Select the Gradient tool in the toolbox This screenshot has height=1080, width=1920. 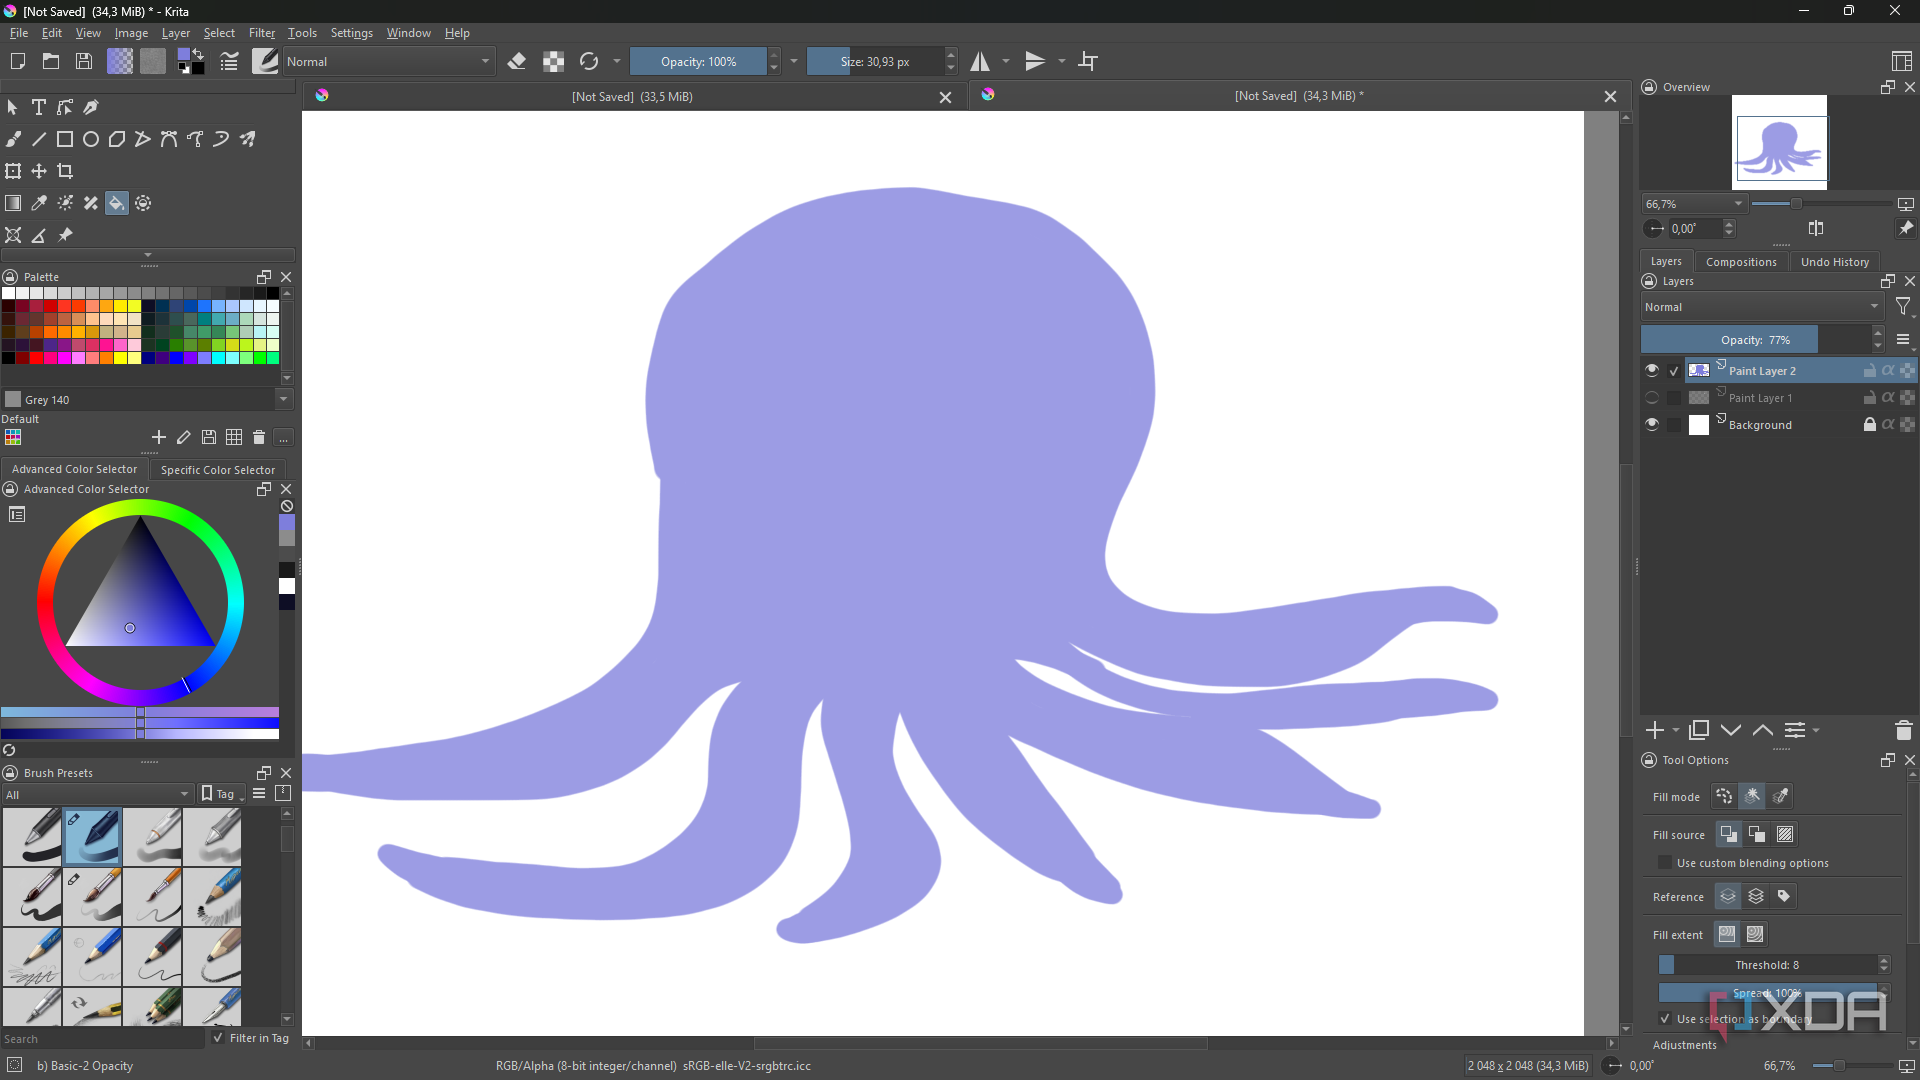click(13, 203)
